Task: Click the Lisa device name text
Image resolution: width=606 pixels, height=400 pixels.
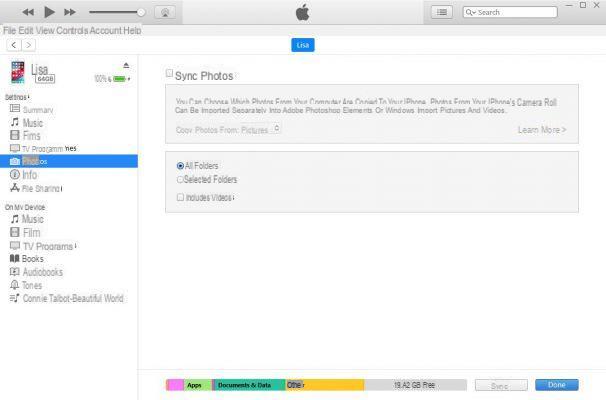Action: 39,69
